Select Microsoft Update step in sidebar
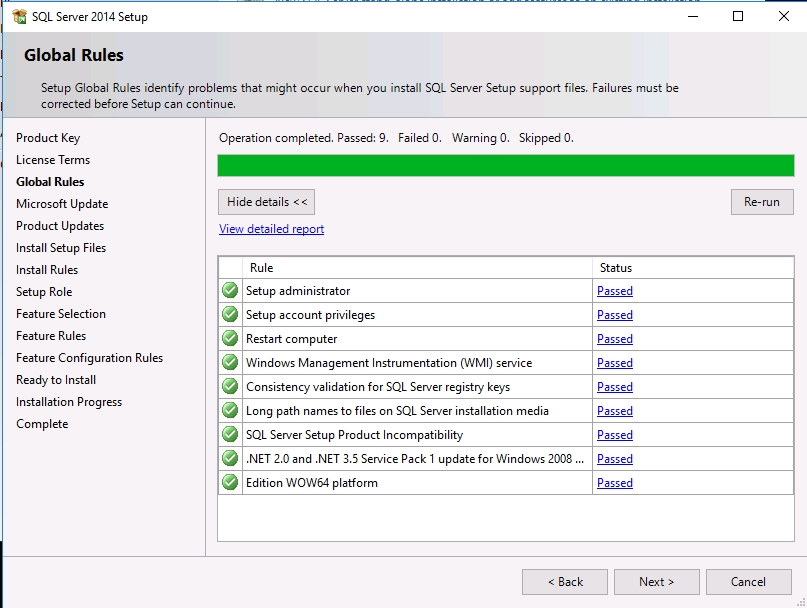Image resolution: width=807 pixels, height=608 pixels. click(62, 204)
